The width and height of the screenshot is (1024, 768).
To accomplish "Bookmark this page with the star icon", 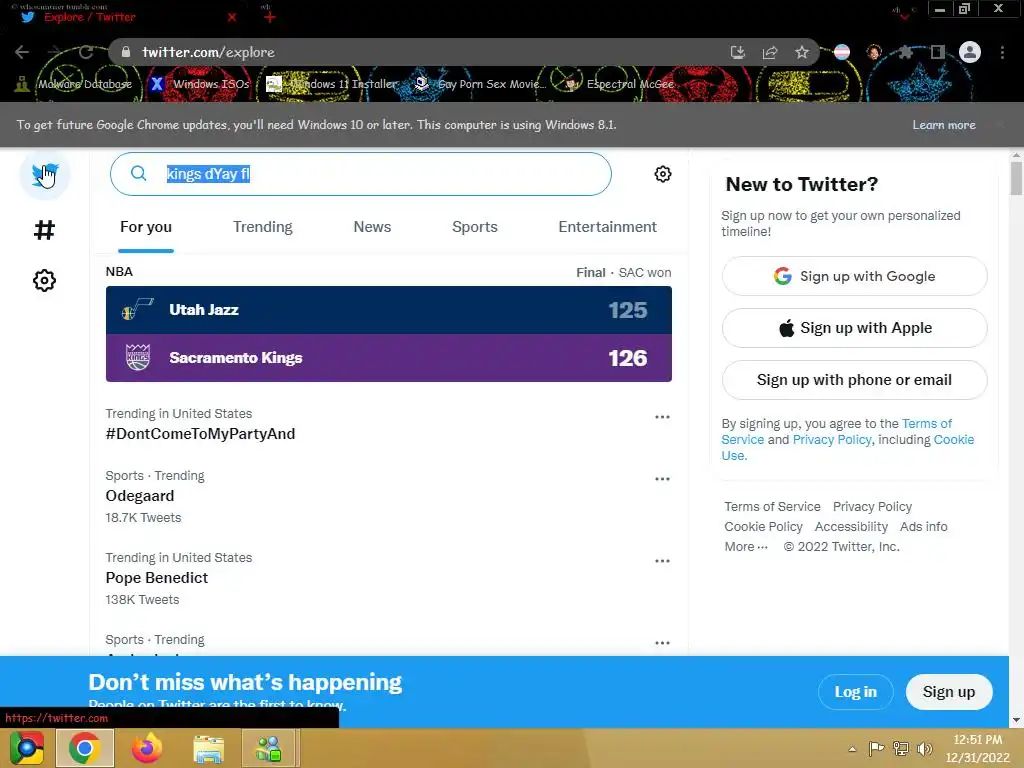I will pos(802,52).
